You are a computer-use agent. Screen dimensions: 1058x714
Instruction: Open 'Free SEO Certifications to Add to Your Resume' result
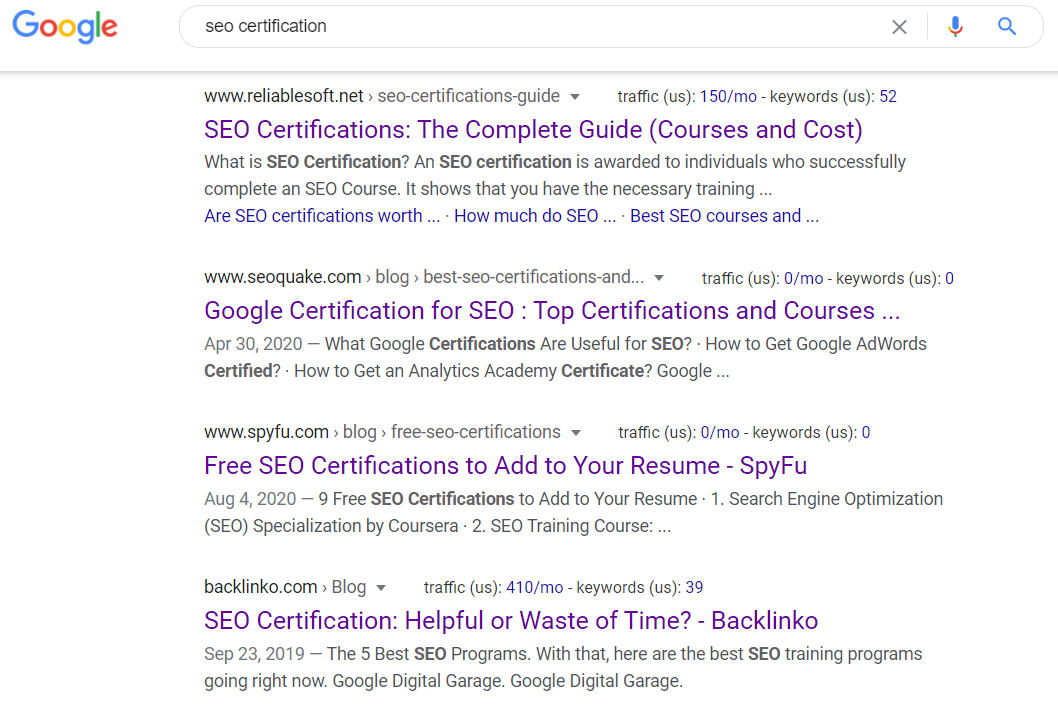(x=505, y=466)
